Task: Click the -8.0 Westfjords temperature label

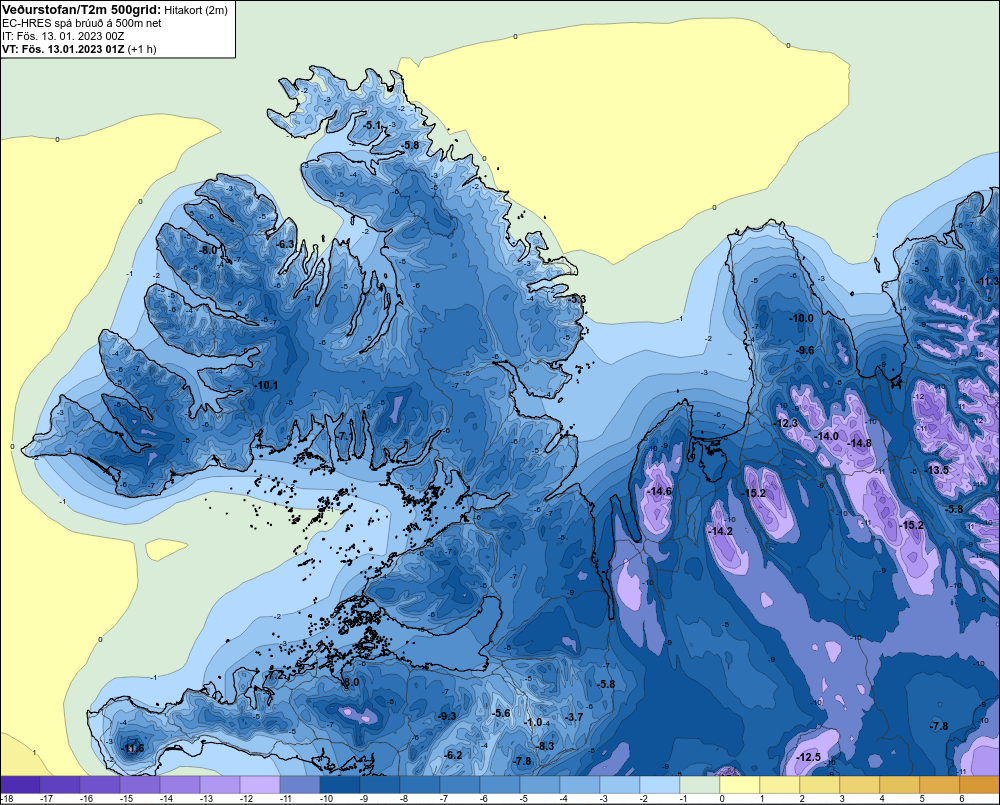Action: point(208,251)
